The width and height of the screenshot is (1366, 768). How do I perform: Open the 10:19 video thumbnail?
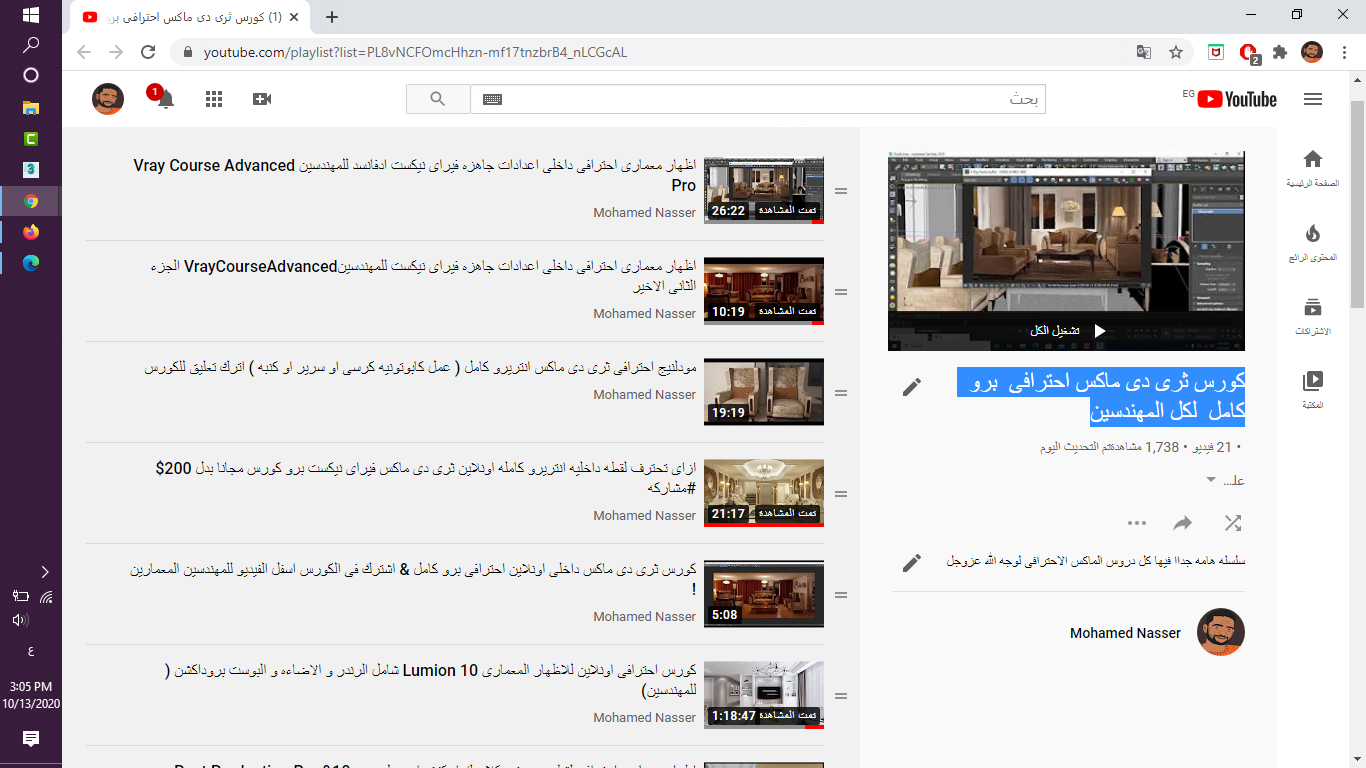(764, 291)
